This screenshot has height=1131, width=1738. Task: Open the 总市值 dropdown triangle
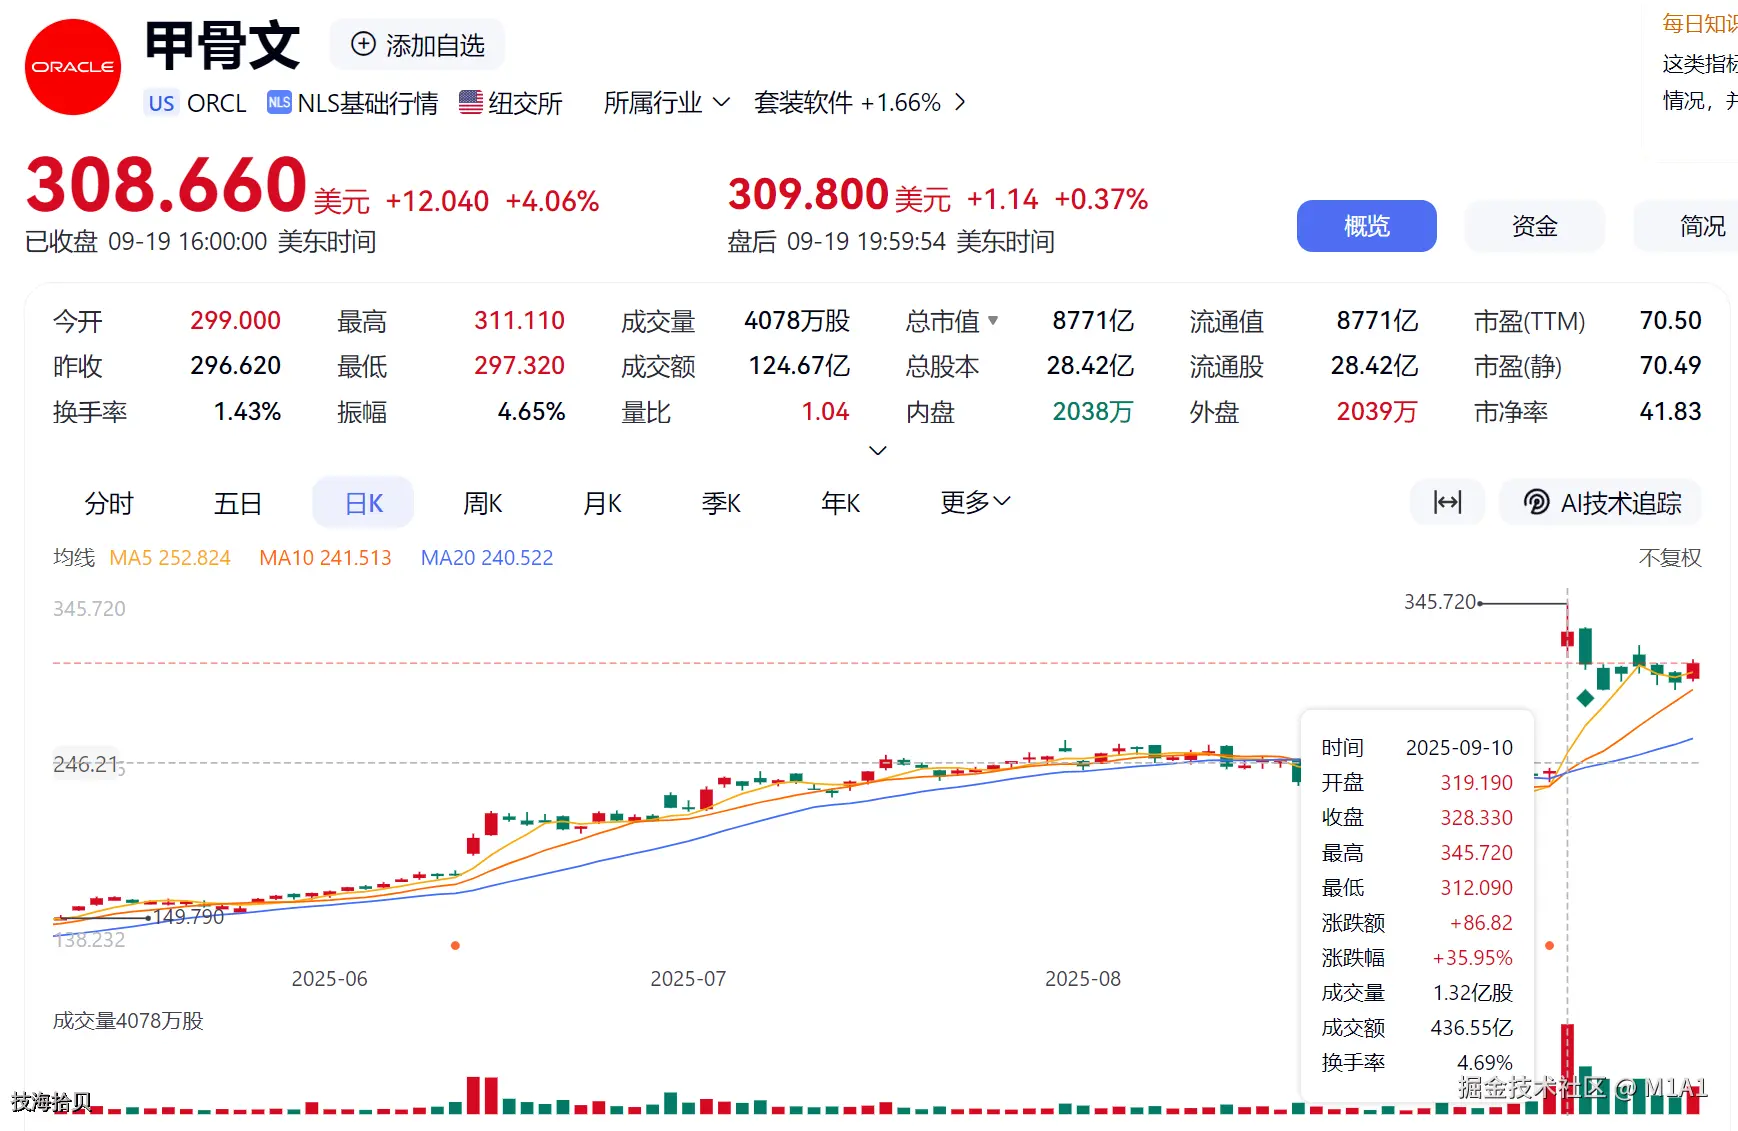(x=993, y=321)
